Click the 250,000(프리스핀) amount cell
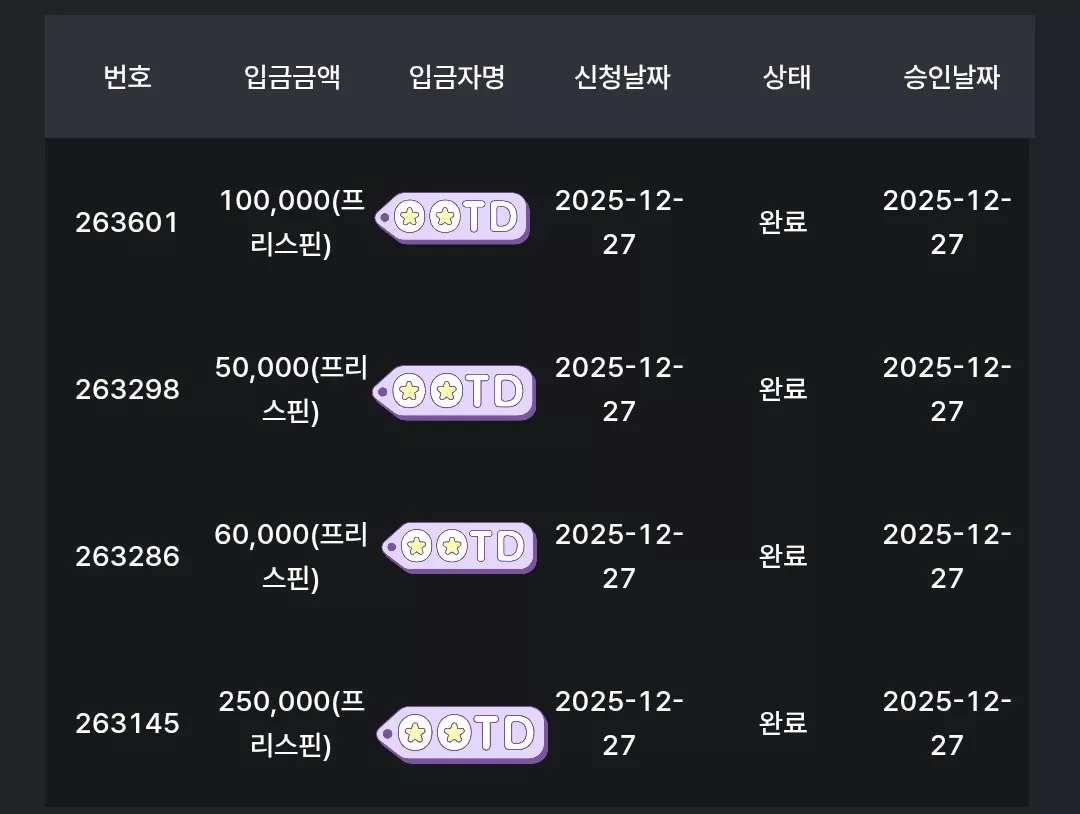Image resolution: width=1080 pixels, height=814 pixels. 292,724
